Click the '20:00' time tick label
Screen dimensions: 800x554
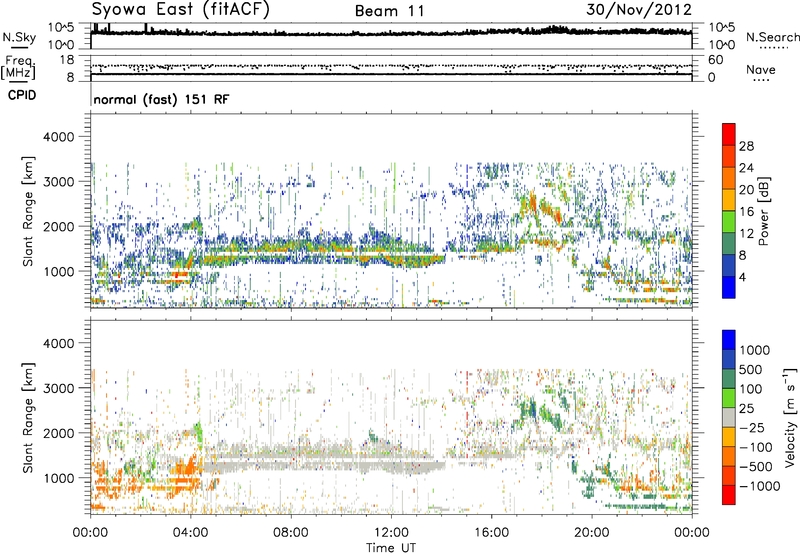(x=592, y=533)
